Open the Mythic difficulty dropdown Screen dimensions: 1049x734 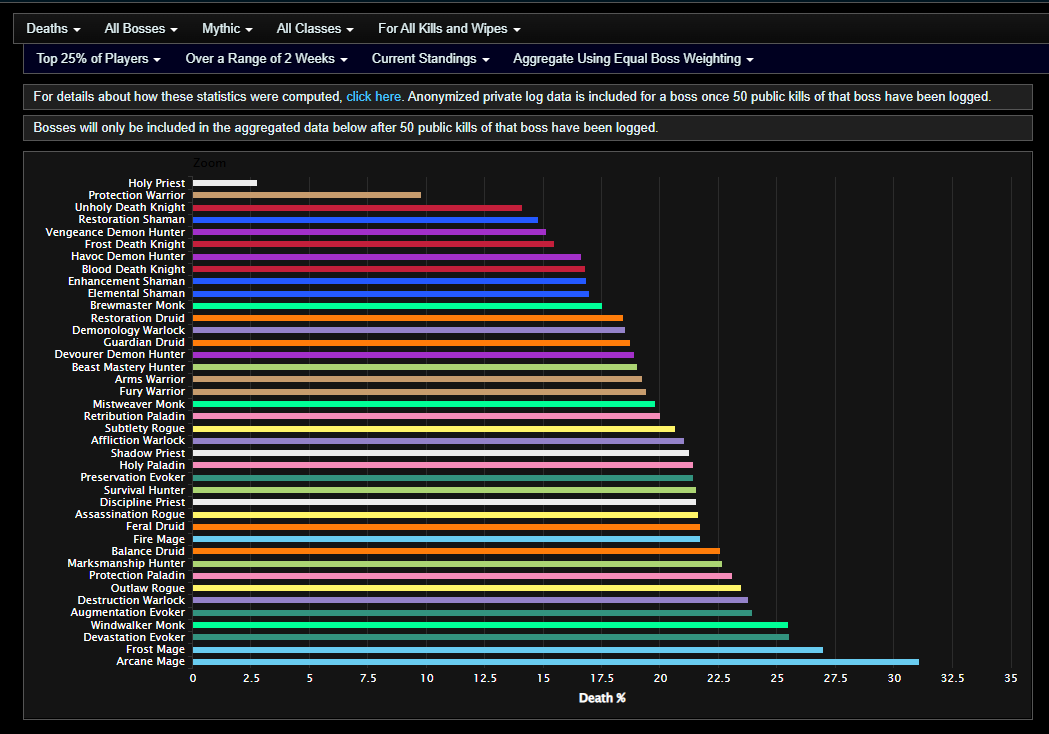tap(227, 29)
